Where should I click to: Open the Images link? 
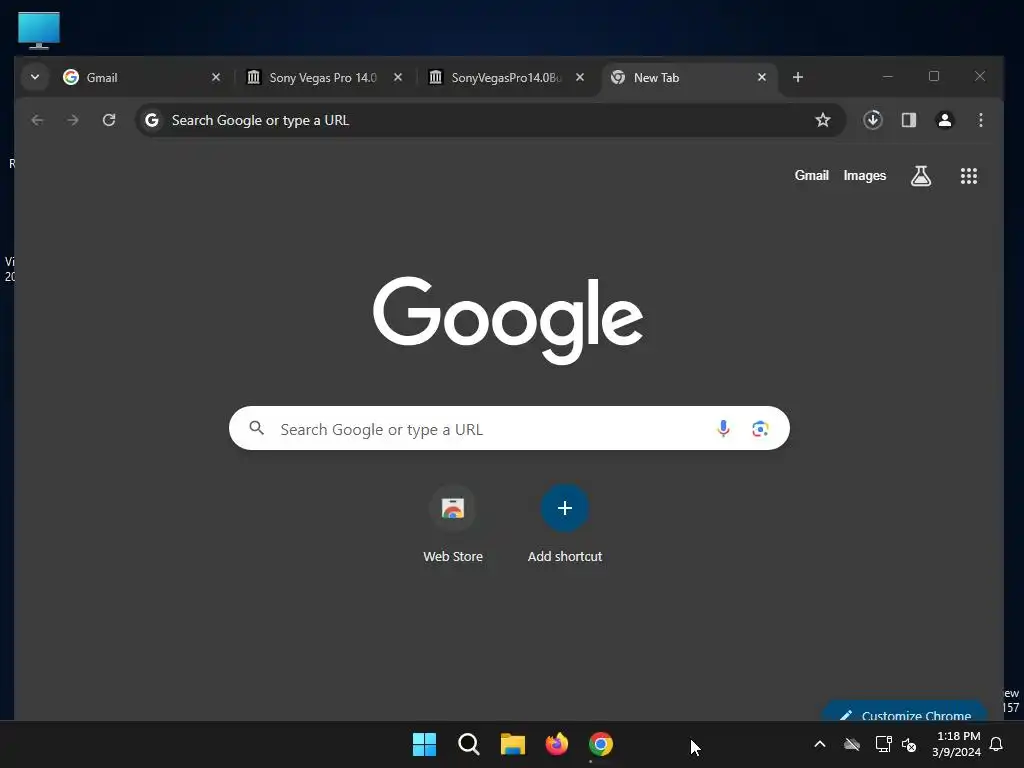point(865,176)
